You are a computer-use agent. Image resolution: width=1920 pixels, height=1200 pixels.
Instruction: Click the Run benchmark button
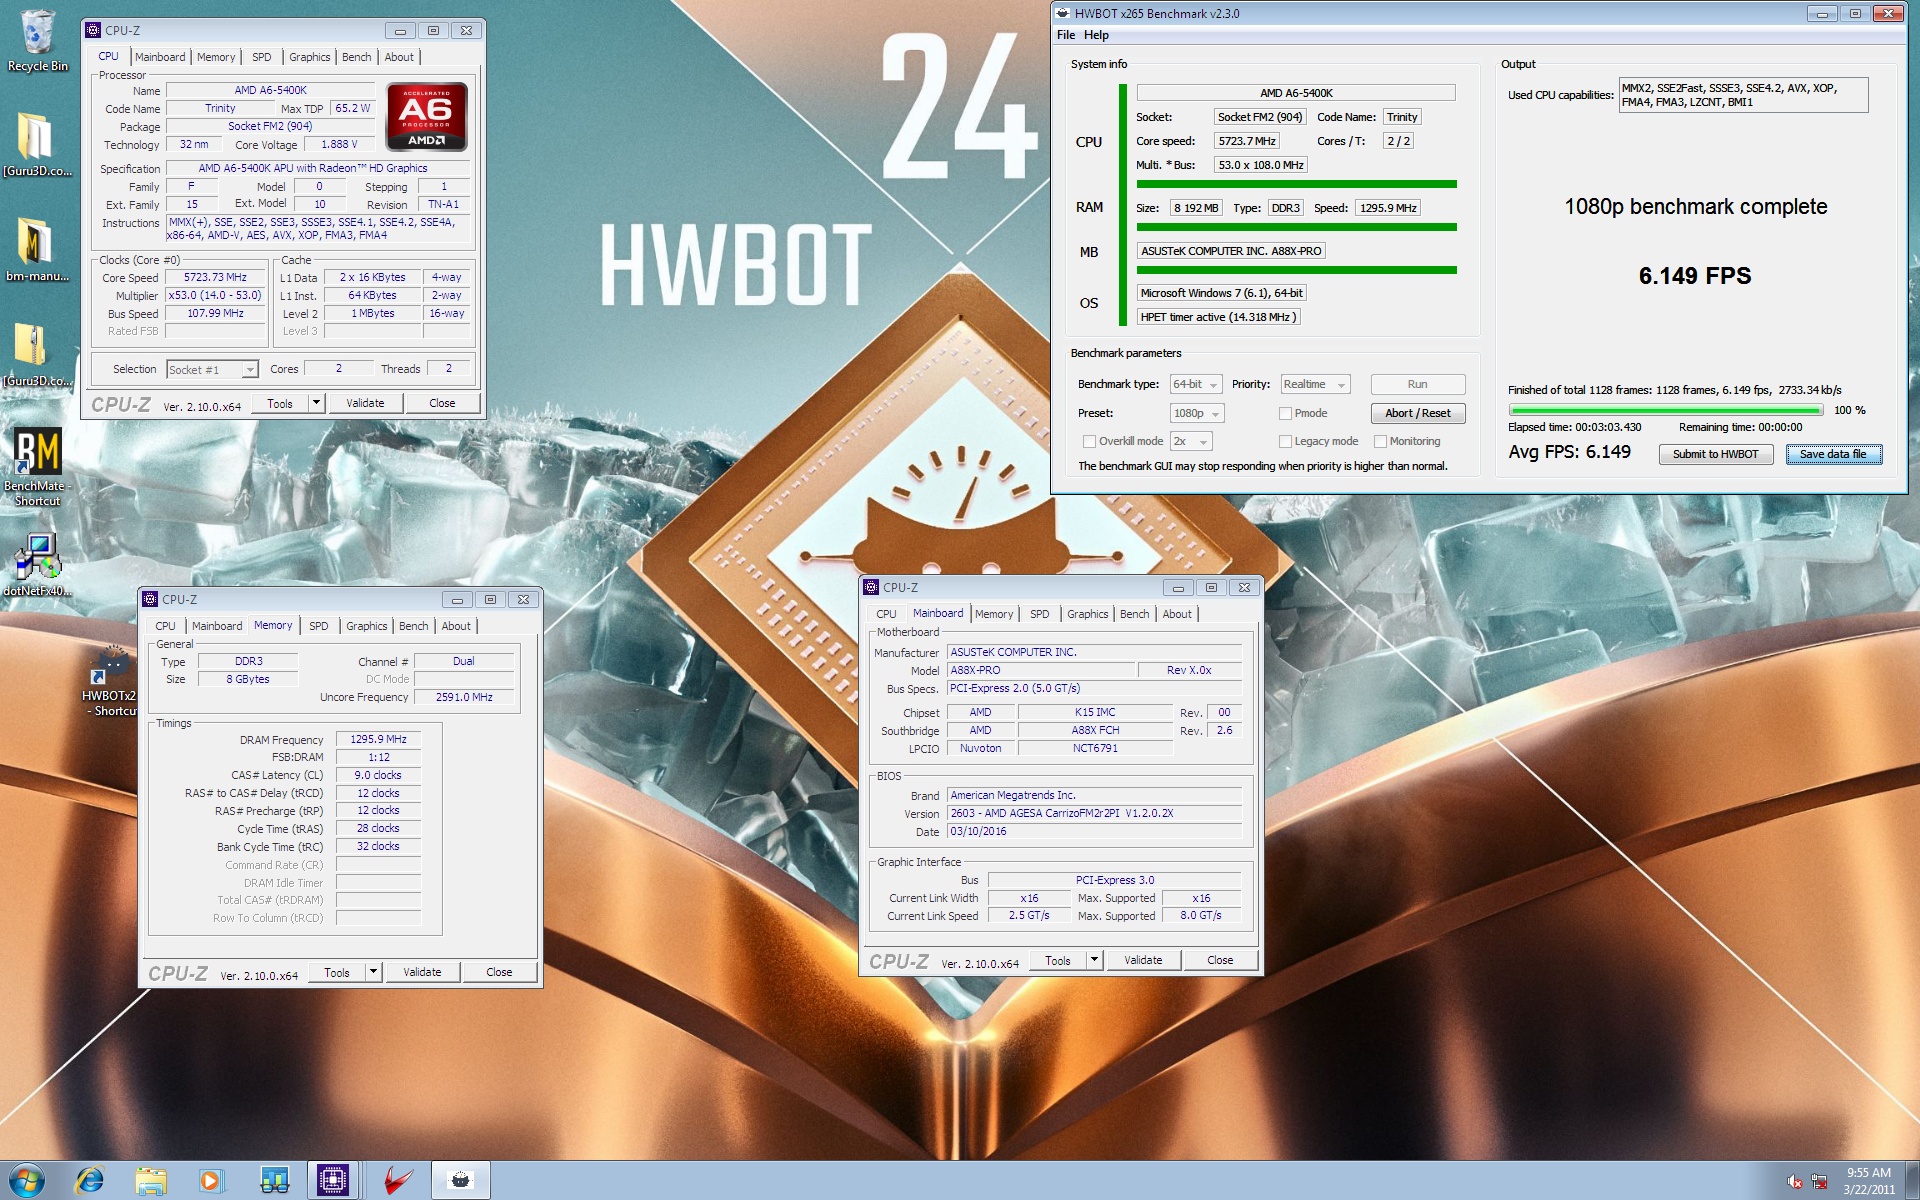[1417, 384]
